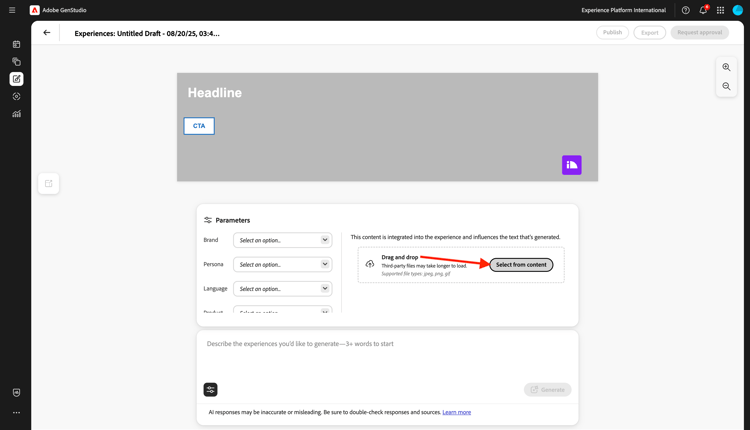Toggle the parameters panel sliders button

point(210,389)
